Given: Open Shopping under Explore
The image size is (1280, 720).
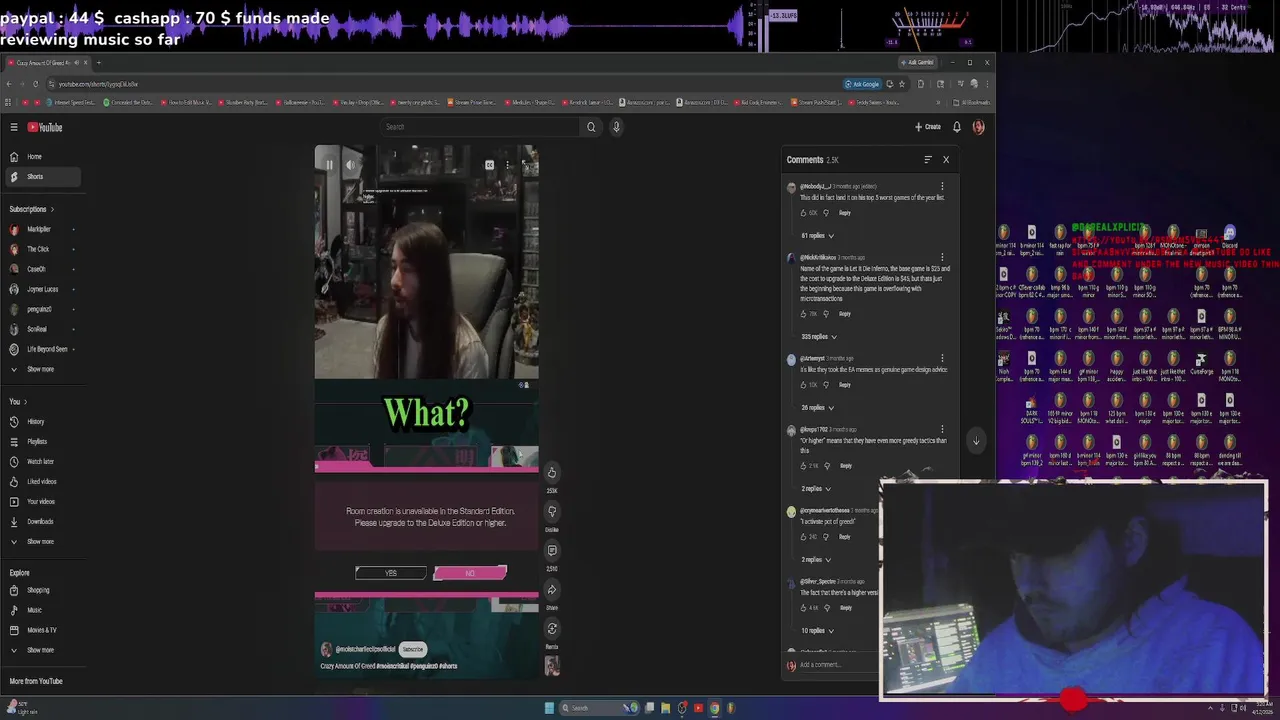Looking at the screenshot, I should 41,590.
